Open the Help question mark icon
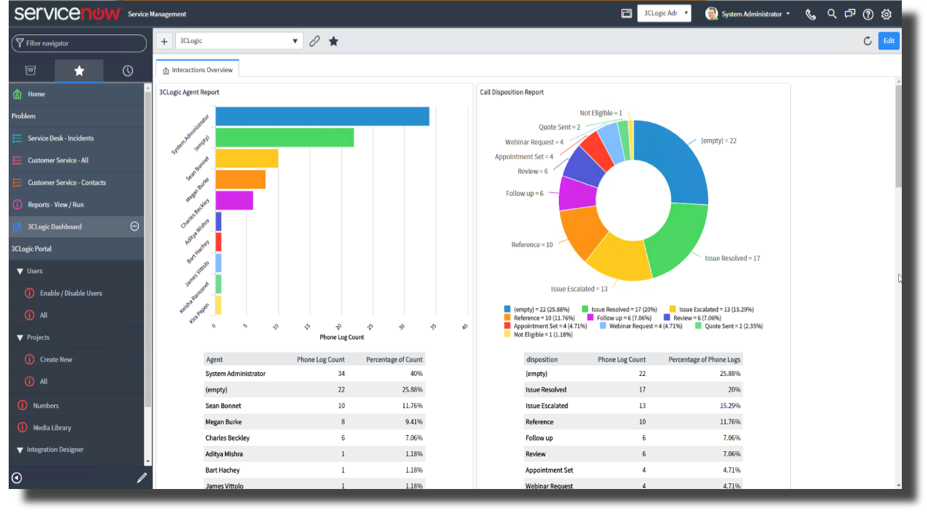 (868, 14)
